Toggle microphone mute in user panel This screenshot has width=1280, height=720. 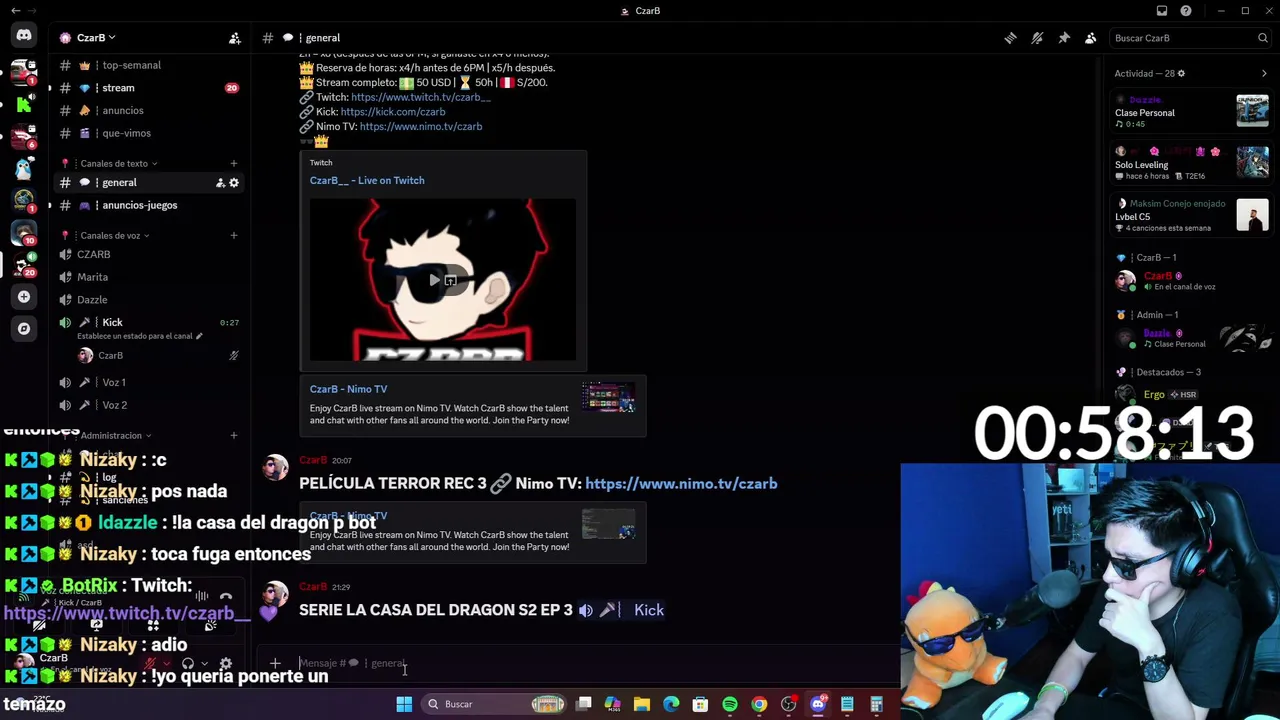point(150,663)
